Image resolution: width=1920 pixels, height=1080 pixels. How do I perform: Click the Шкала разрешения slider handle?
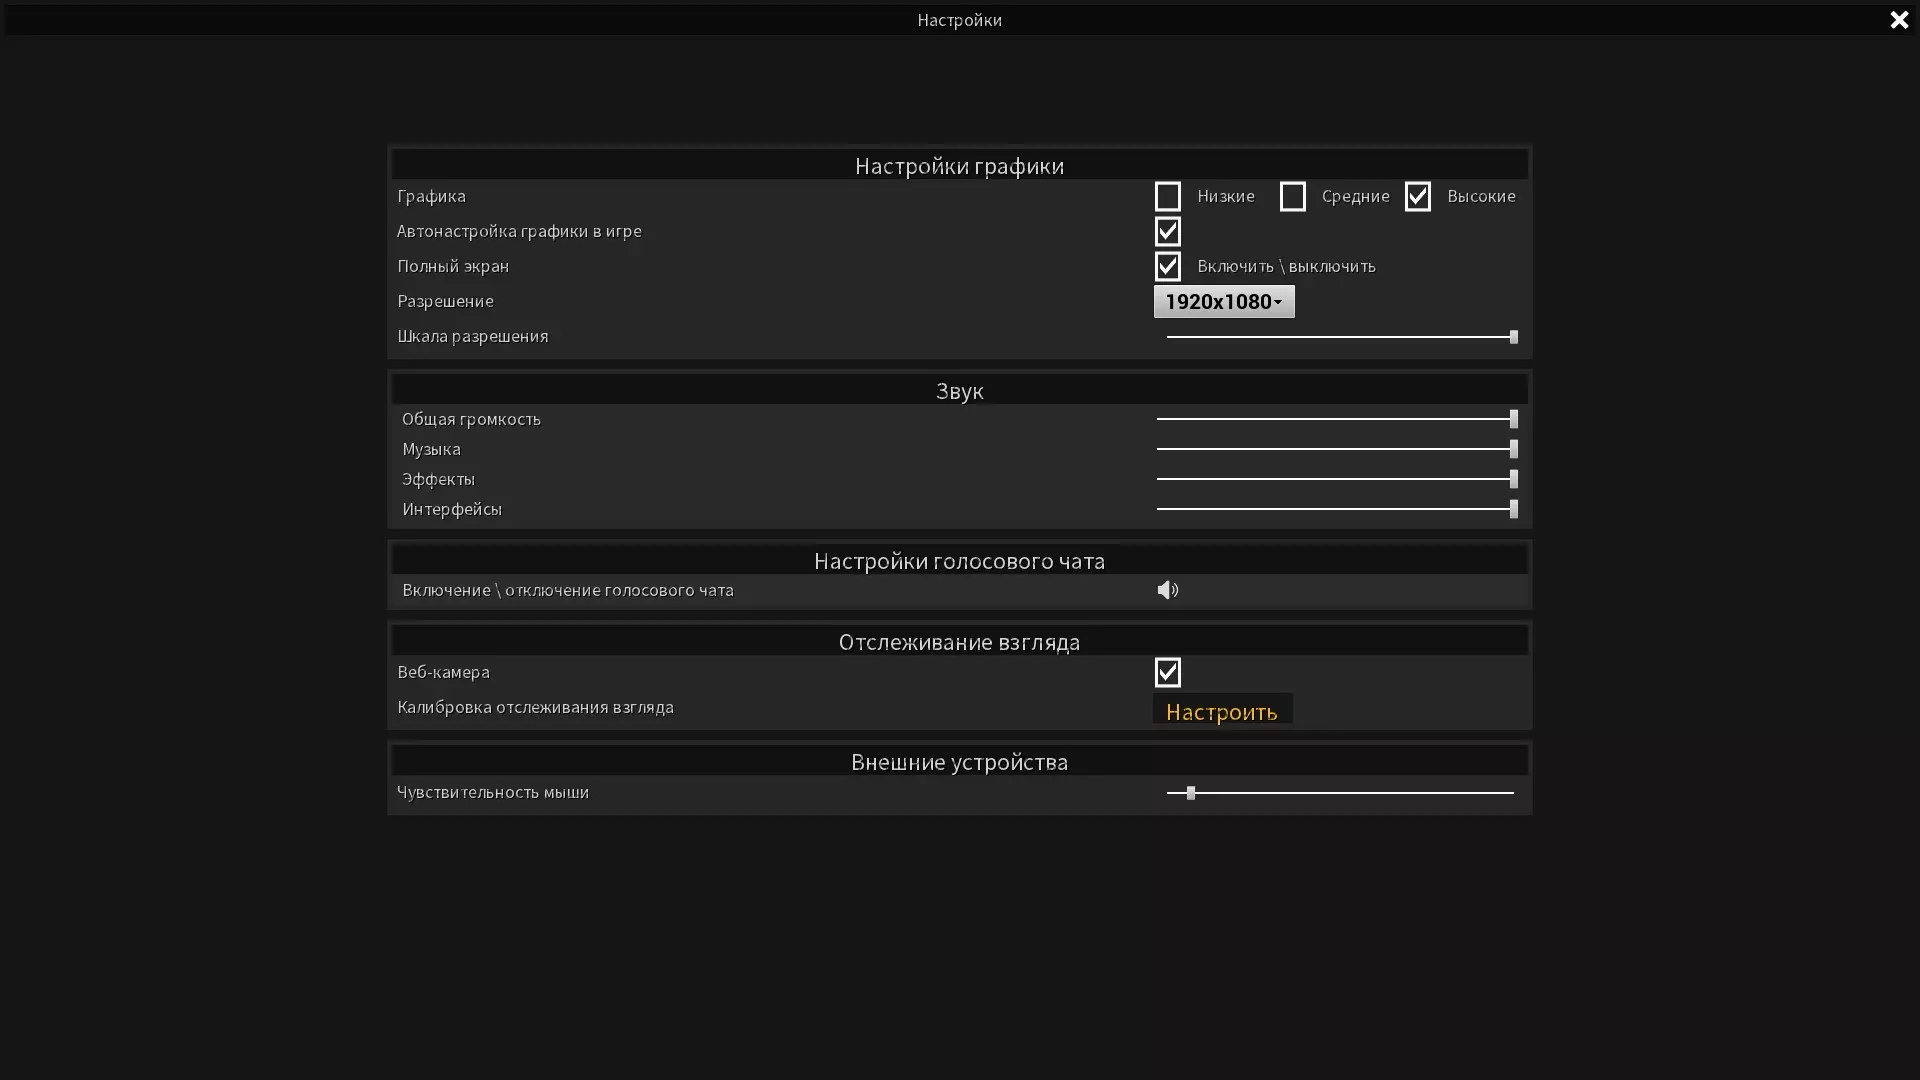pyautogui.click(x=1513, y=337)
